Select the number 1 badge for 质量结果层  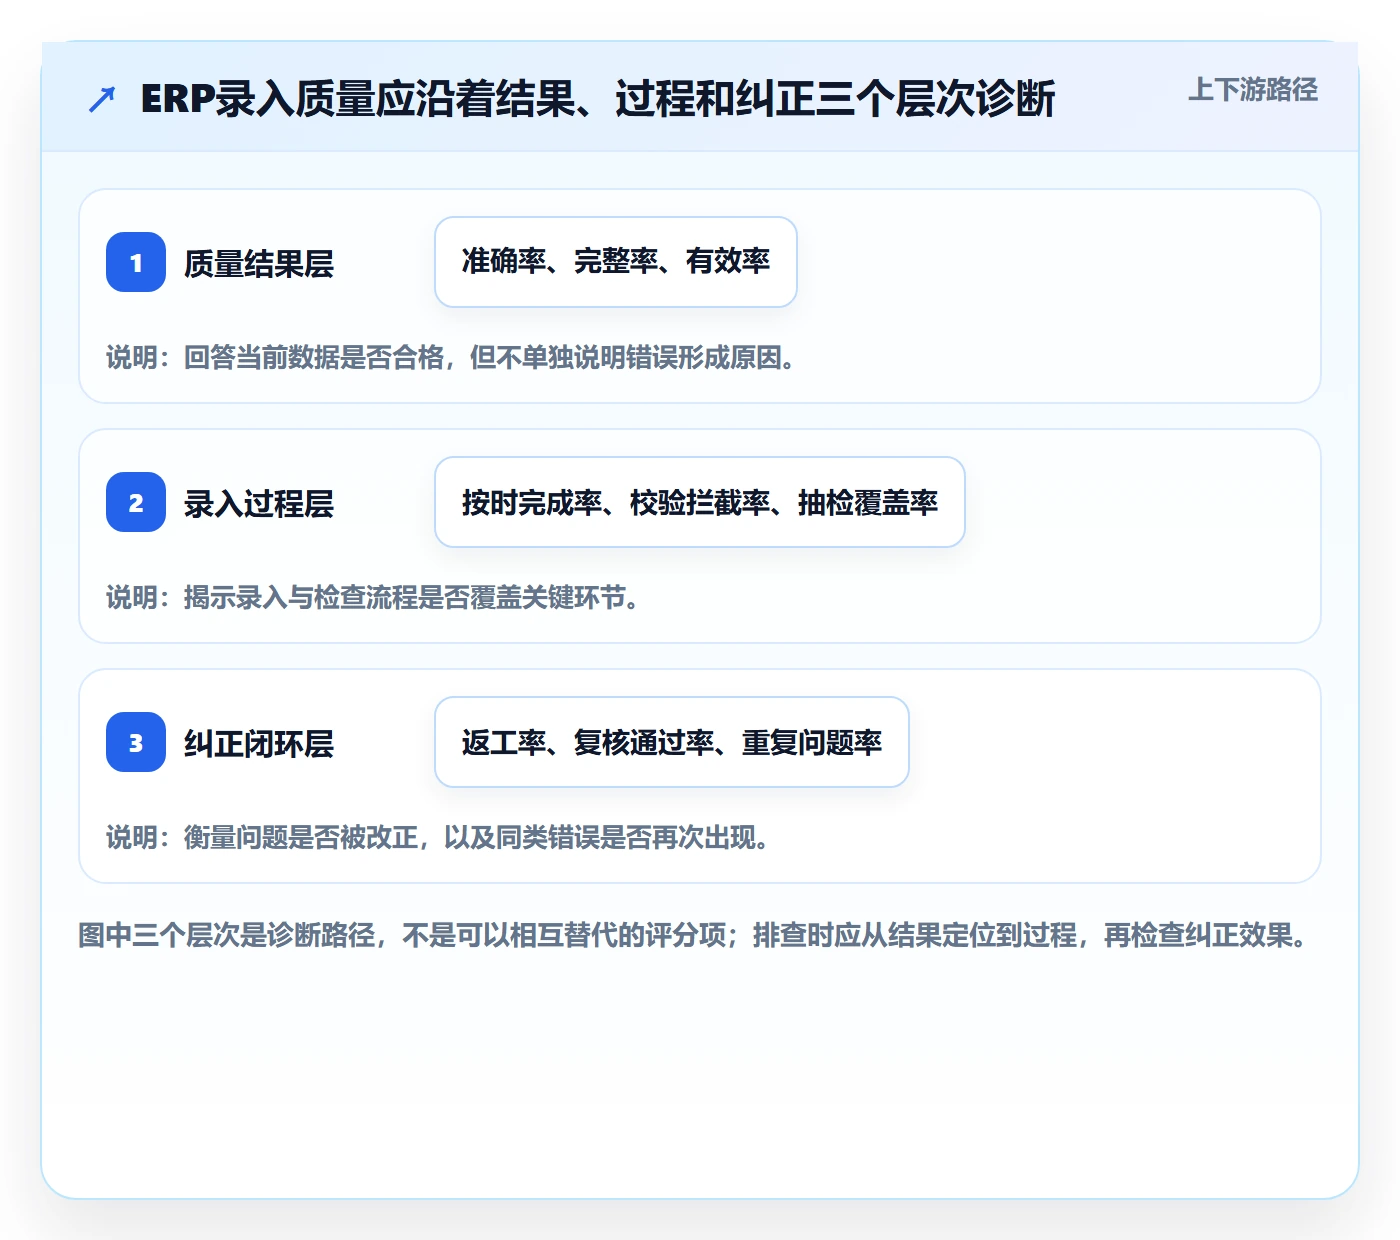coord(136,262)
